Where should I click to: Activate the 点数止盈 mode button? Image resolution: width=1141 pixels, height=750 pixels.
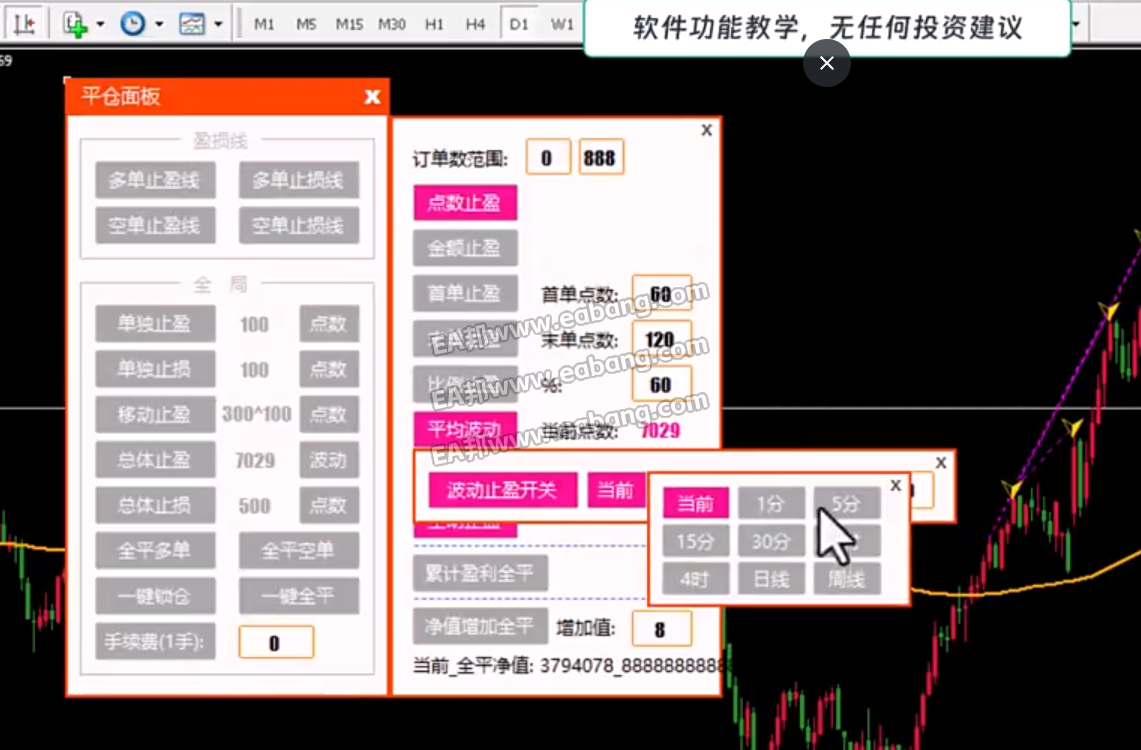click(464, 202)
